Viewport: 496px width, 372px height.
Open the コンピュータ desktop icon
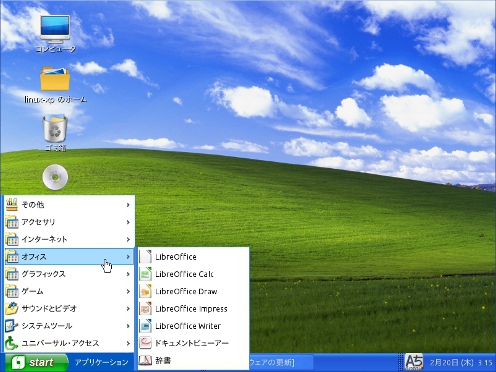click(x=55, y=29)
